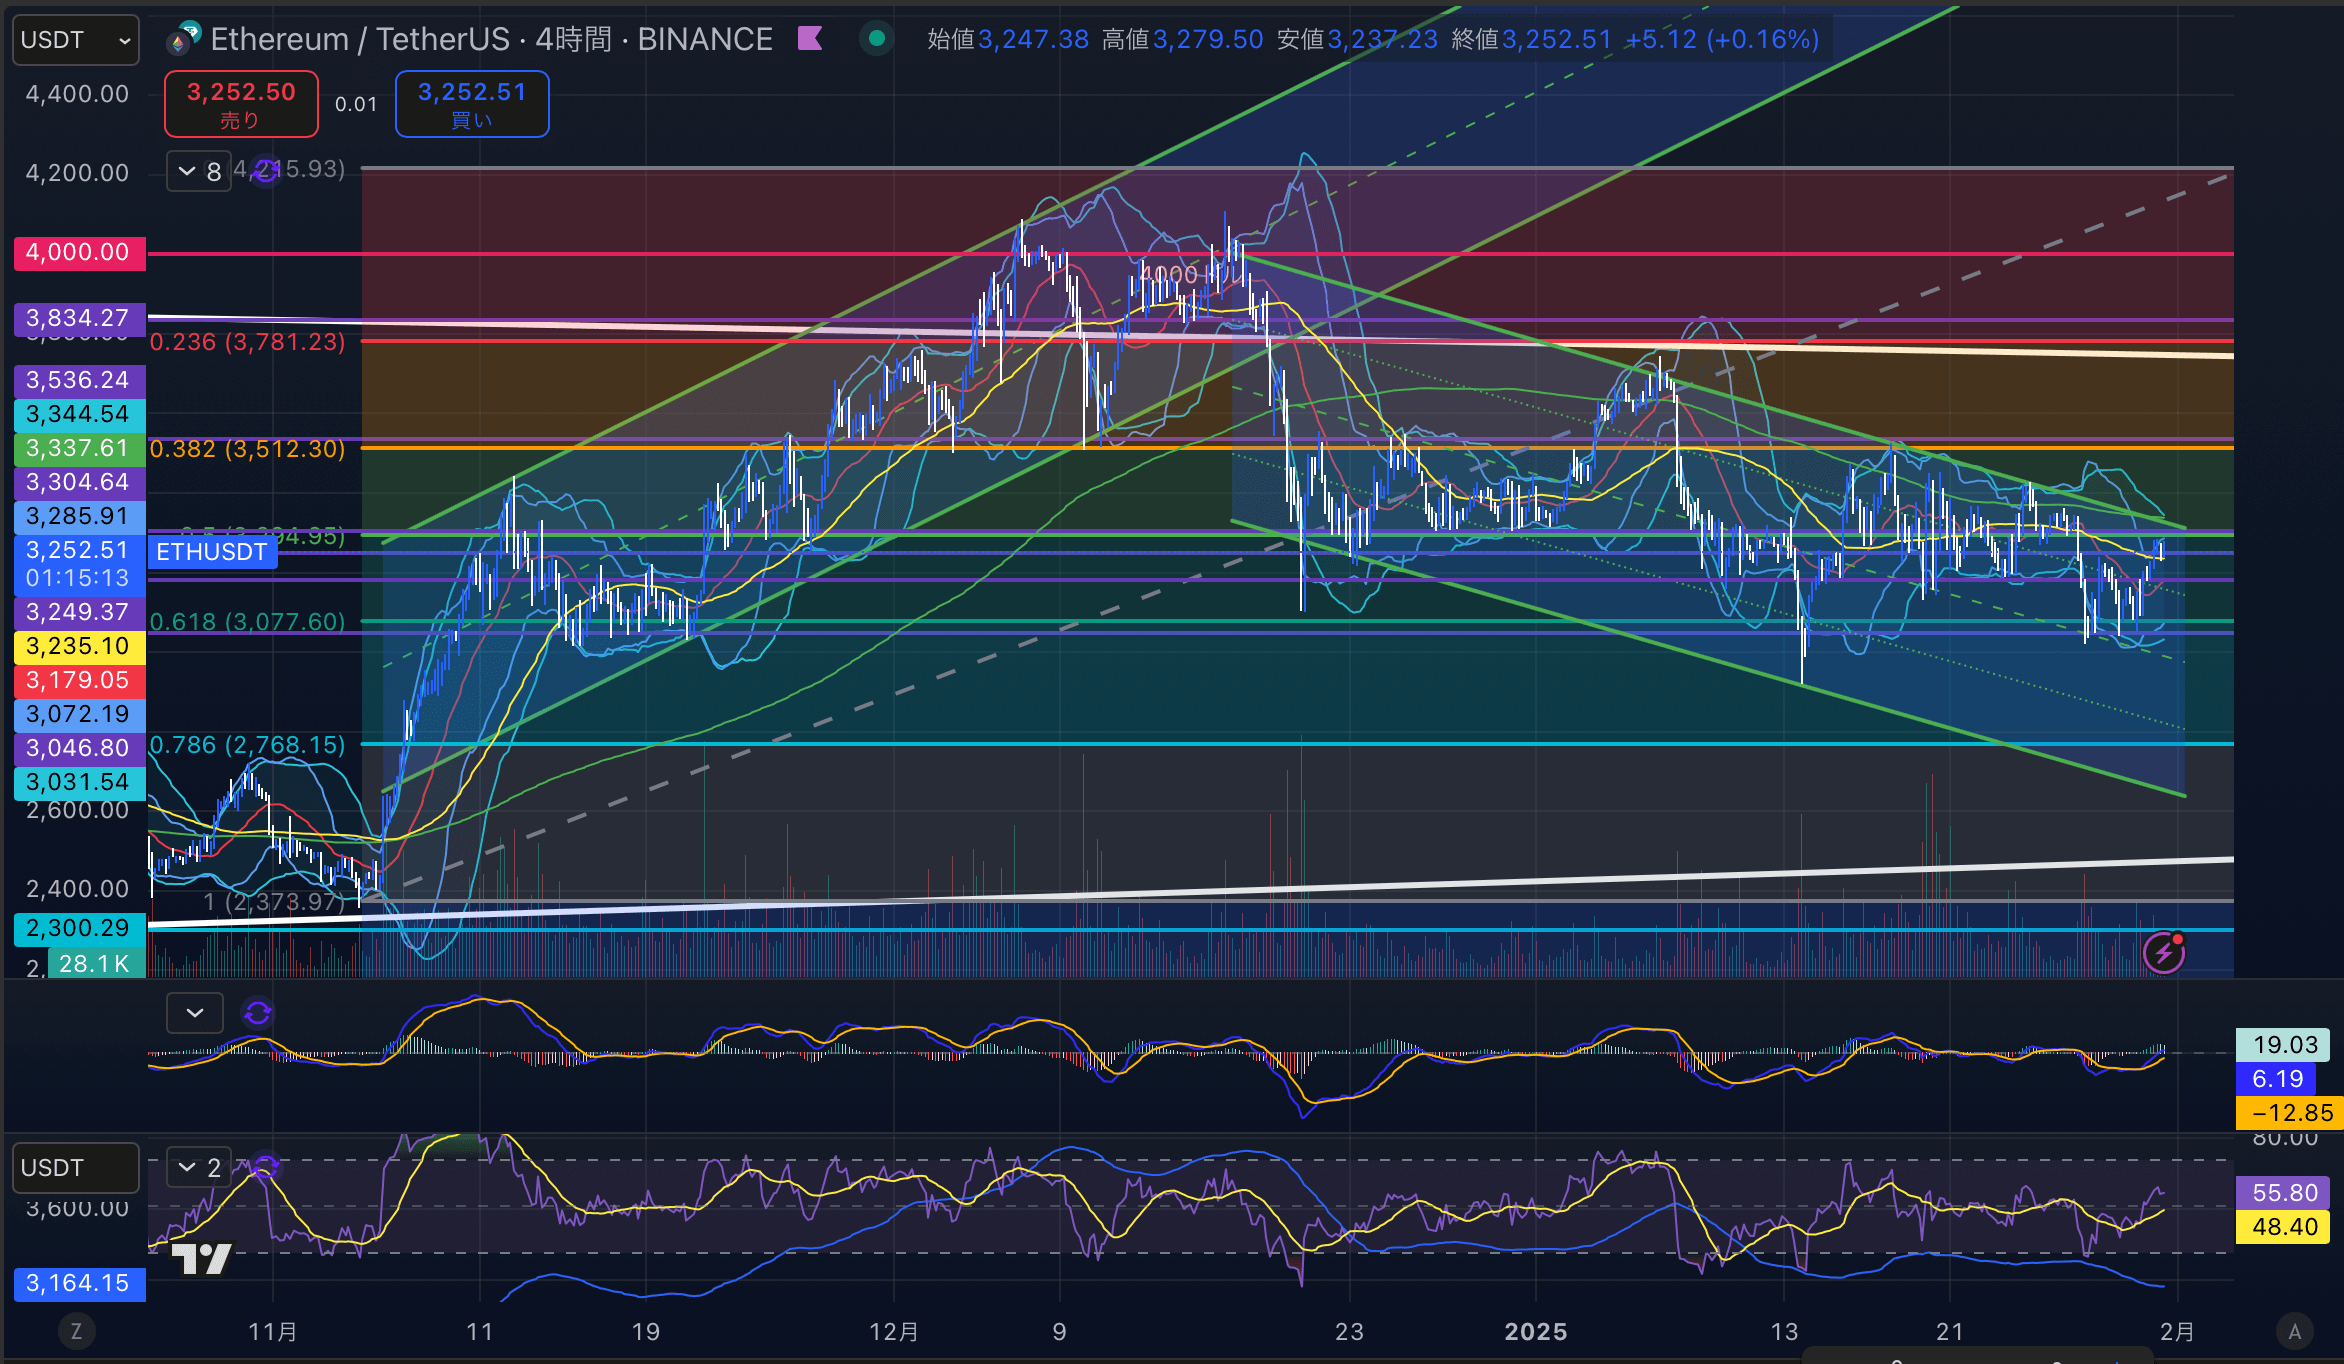Click the 3,249.37 price label
The image size is (2344, 1364).
point(79,612)
